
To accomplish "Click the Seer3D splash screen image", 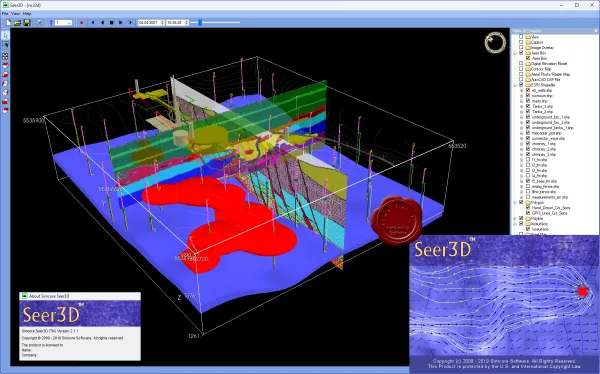I will [x=504, y=304].
